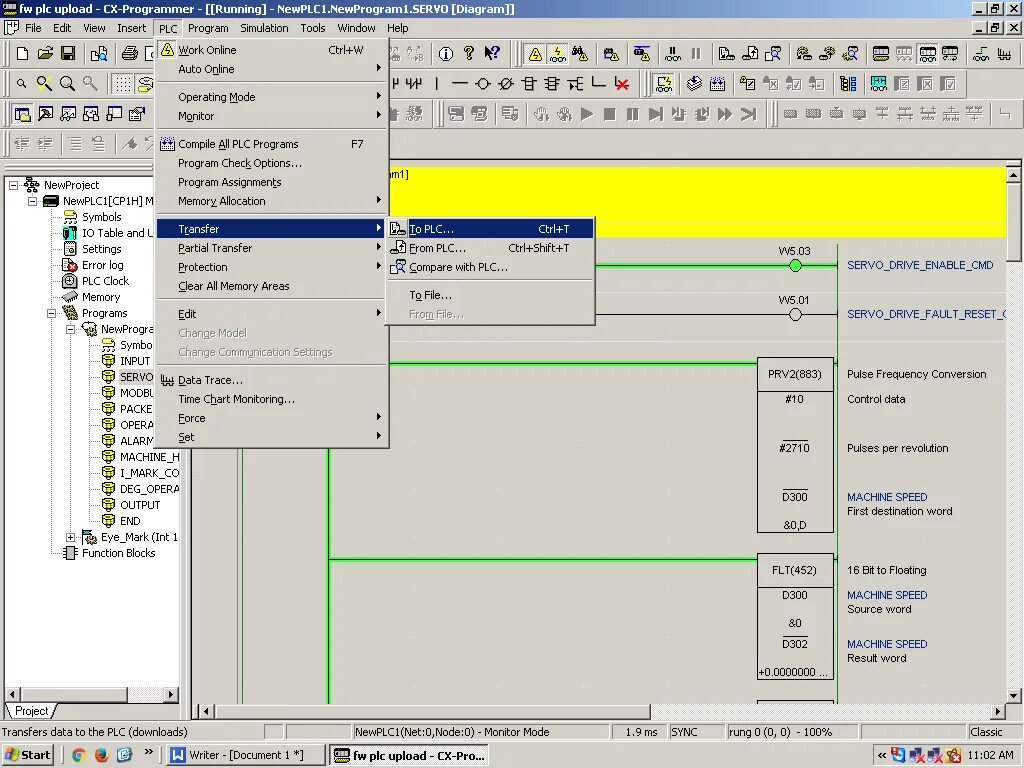1024x768 pixels.
Task: Expand the Eye_Mark tree node
Action: [71, 537]
